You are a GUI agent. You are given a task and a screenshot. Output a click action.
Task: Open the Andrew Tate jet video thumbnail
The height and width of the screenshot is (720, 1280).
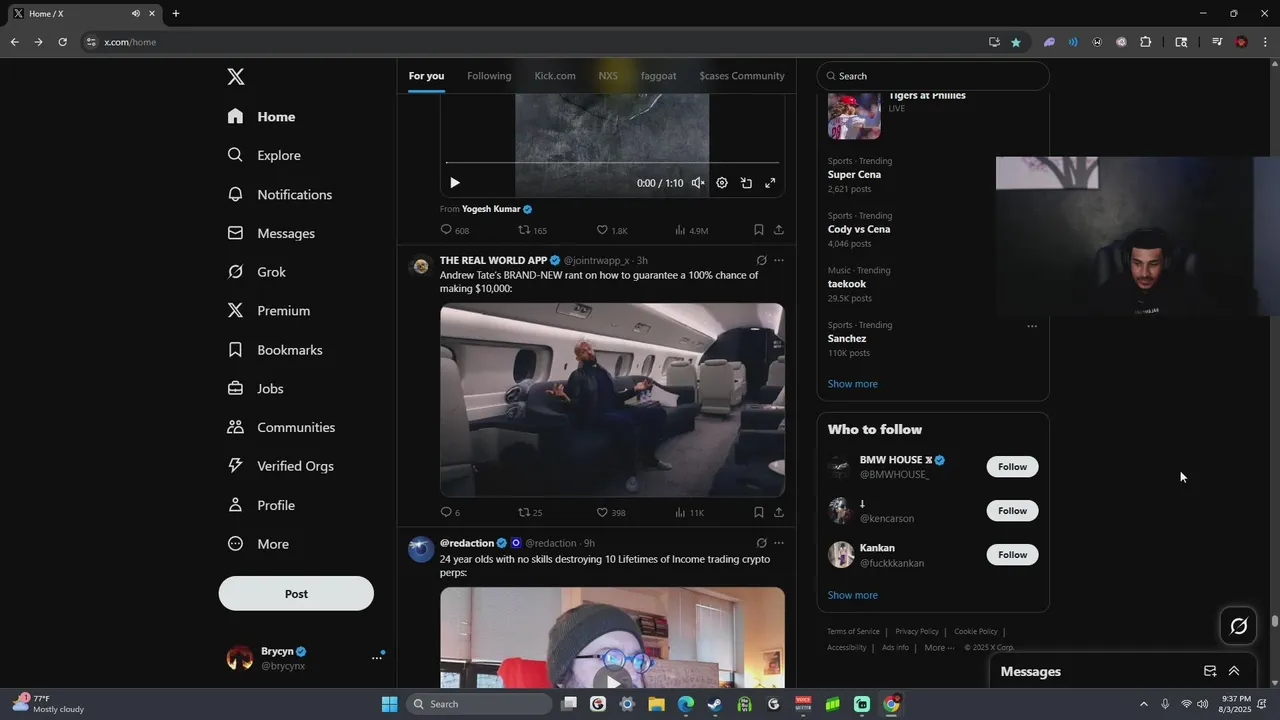tap(612, 400)
